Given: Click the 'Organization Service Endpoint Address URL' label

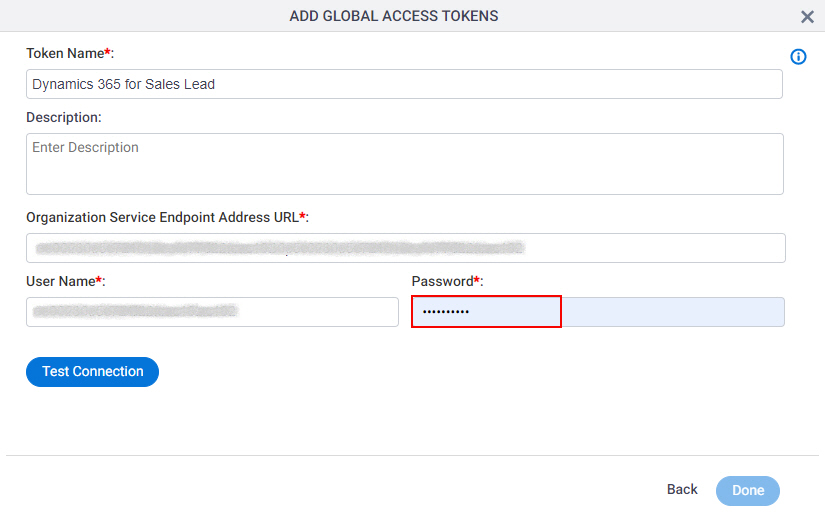Looking at the screenshot, I should point(163,217).
